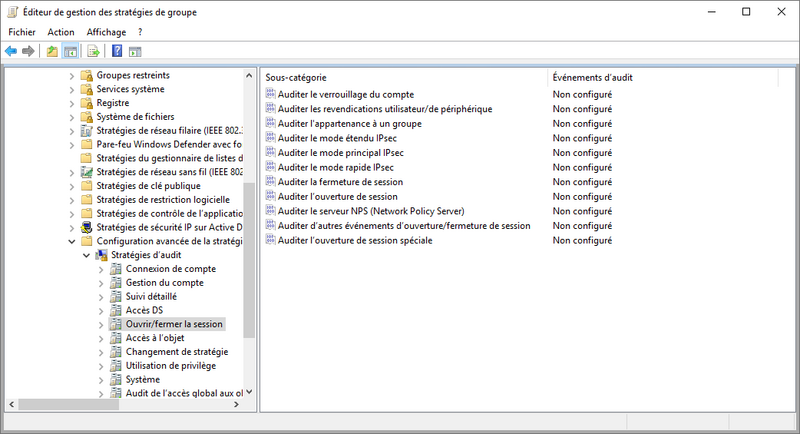The height and width of the screenshot is (434, 800).
Task: Expand the Groupes restreints node
Action: [x=71, y=75]
